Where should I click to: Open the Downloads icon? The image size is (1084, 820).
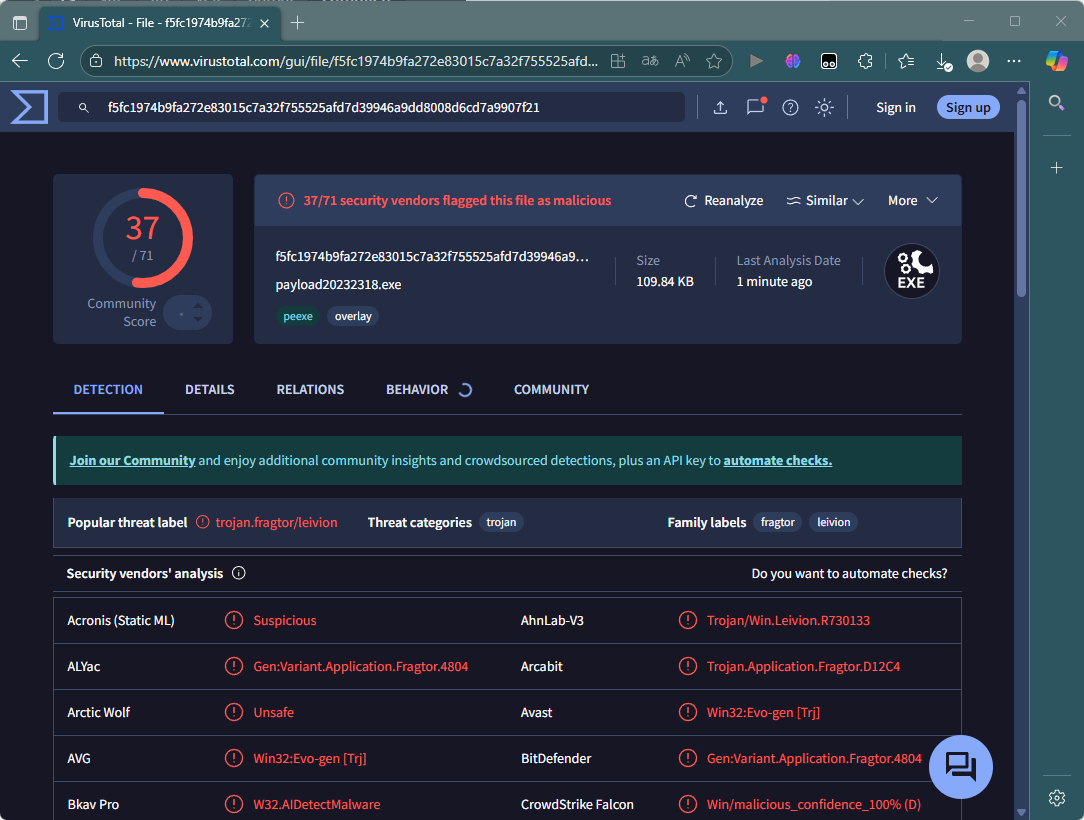coord(944,62)
